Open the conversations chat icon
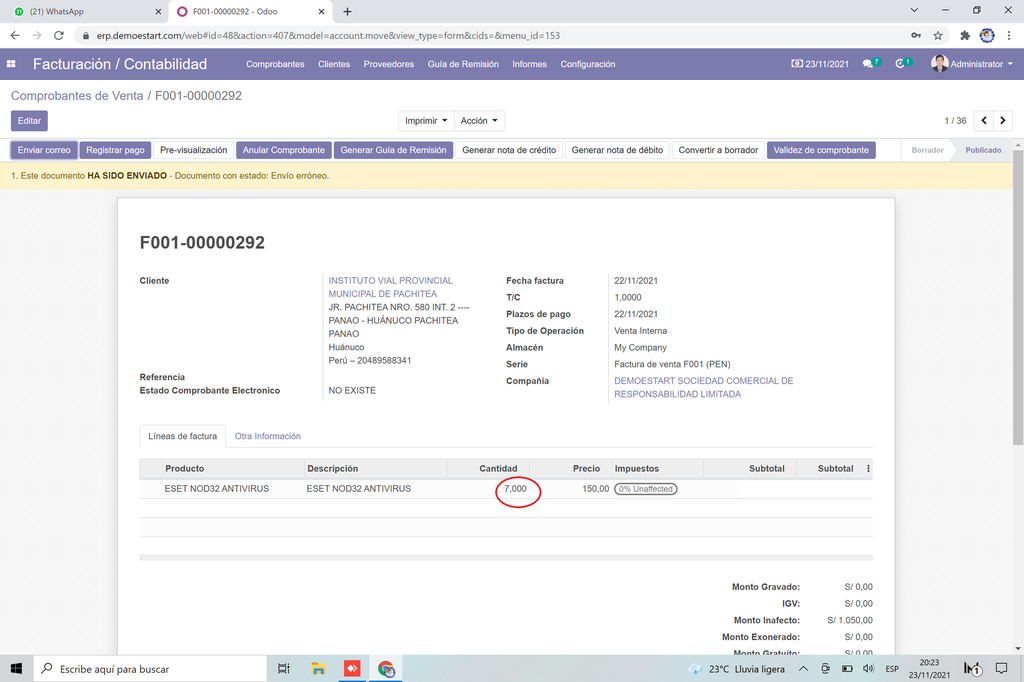 point(868,64)
